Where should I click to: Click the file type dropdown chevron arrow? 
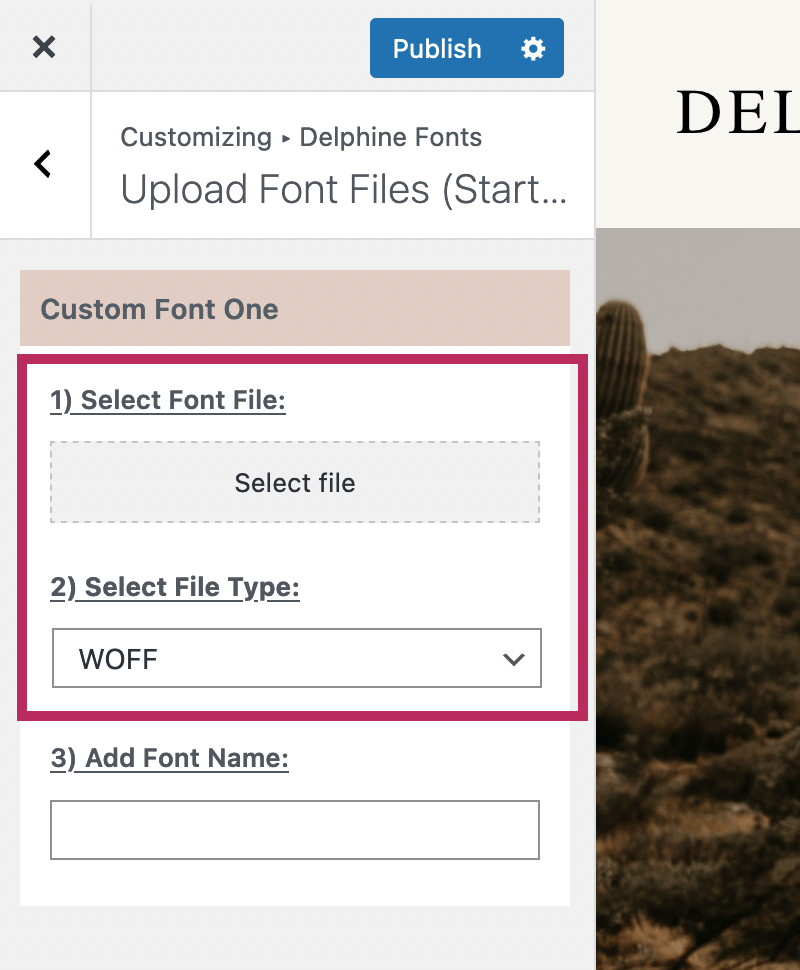pyautogui.click(x=514, y=659)
